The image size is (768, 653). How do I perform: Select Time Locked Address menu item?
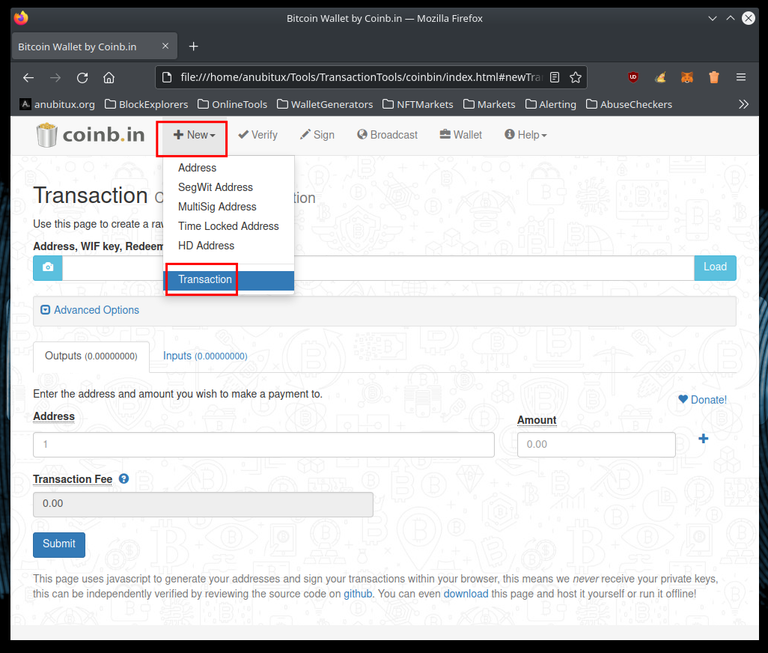coord(228,226)
